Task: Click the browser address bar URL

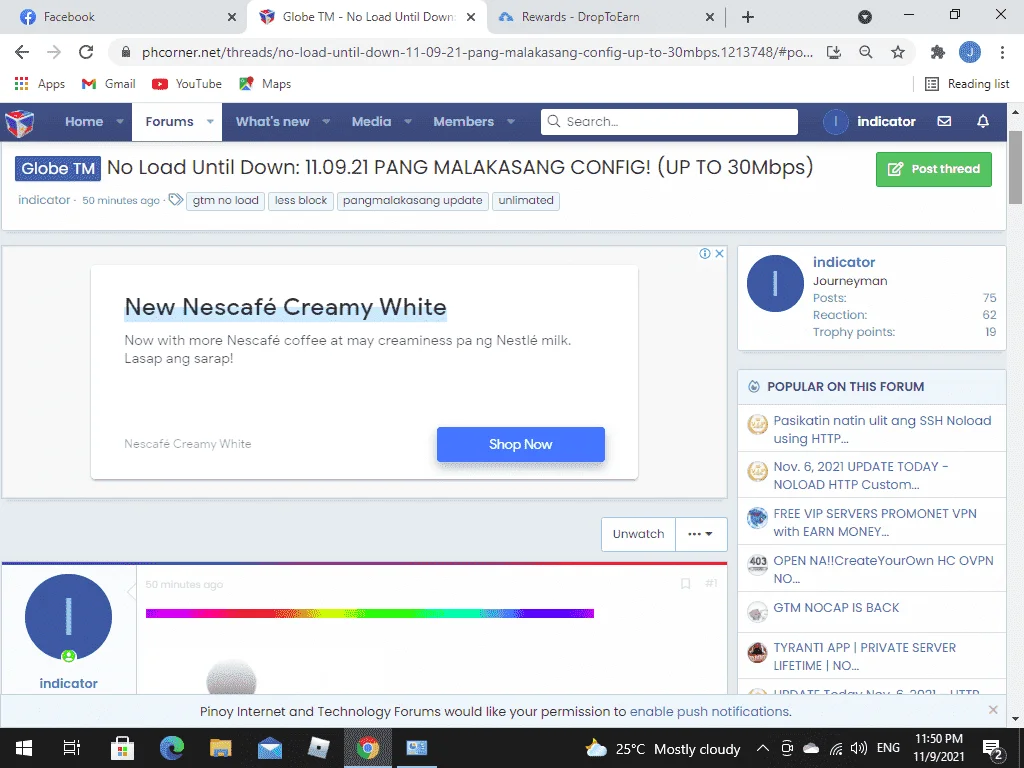Action: (x=477, y=52)
